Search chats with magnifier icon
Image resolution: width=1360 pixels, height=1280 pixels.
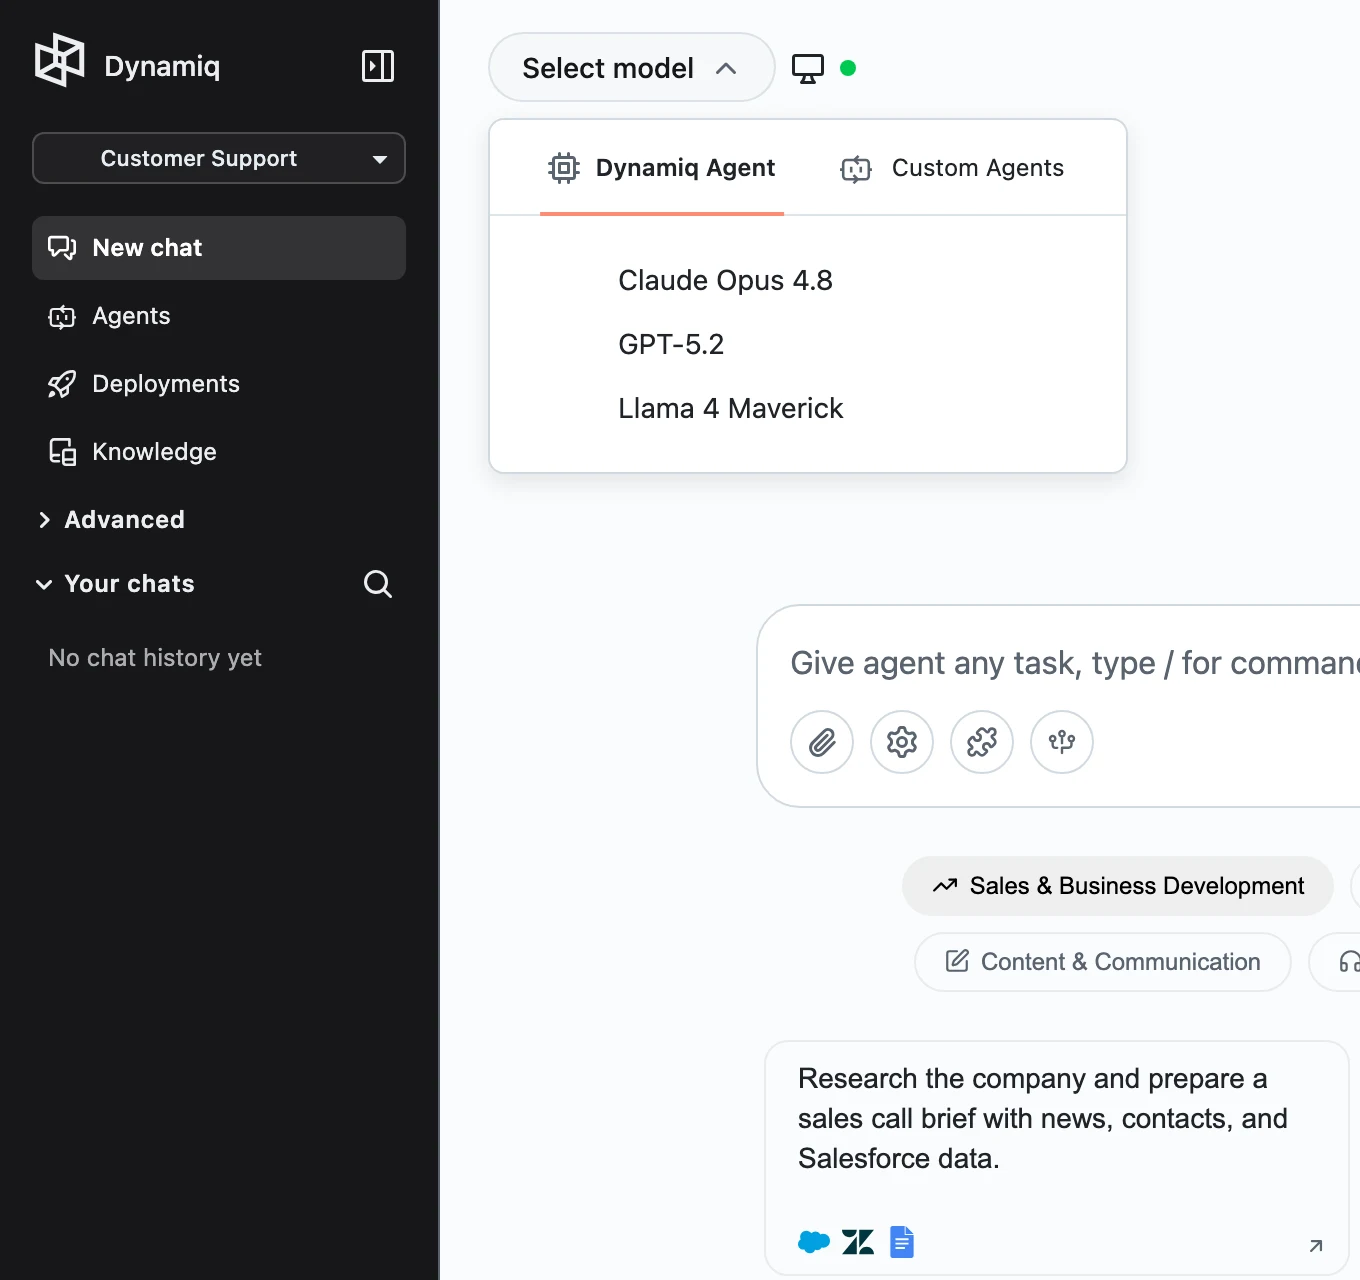(x=378, y=584)
